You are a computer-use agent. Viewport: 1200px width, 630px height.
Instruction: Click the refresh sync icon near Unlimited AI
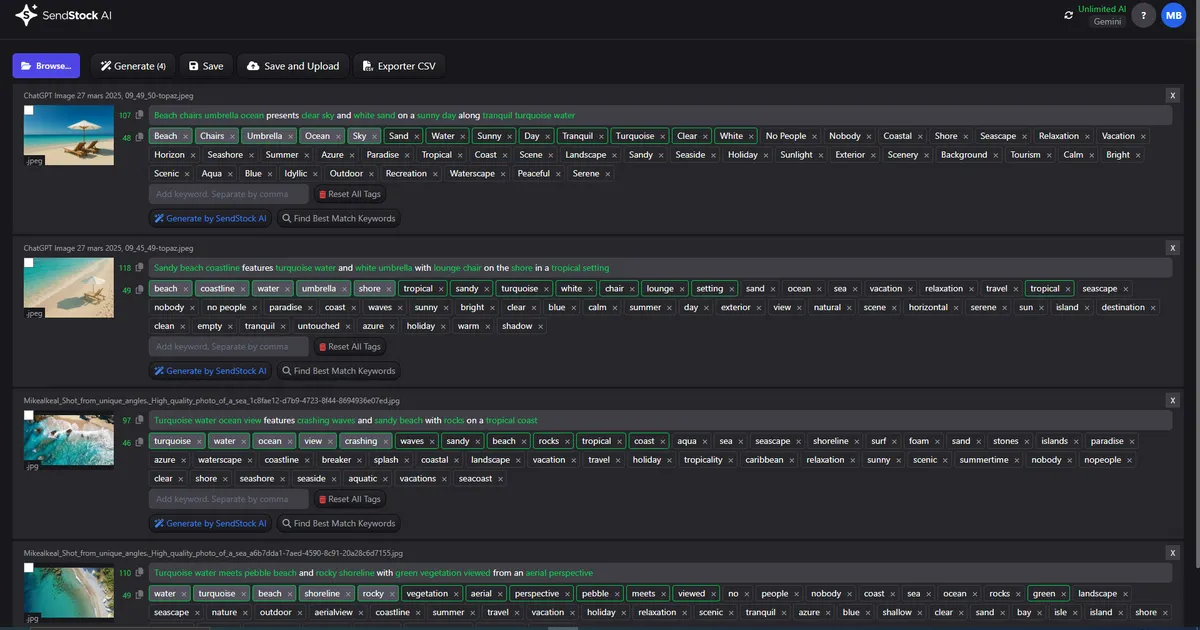[1069, 15]
